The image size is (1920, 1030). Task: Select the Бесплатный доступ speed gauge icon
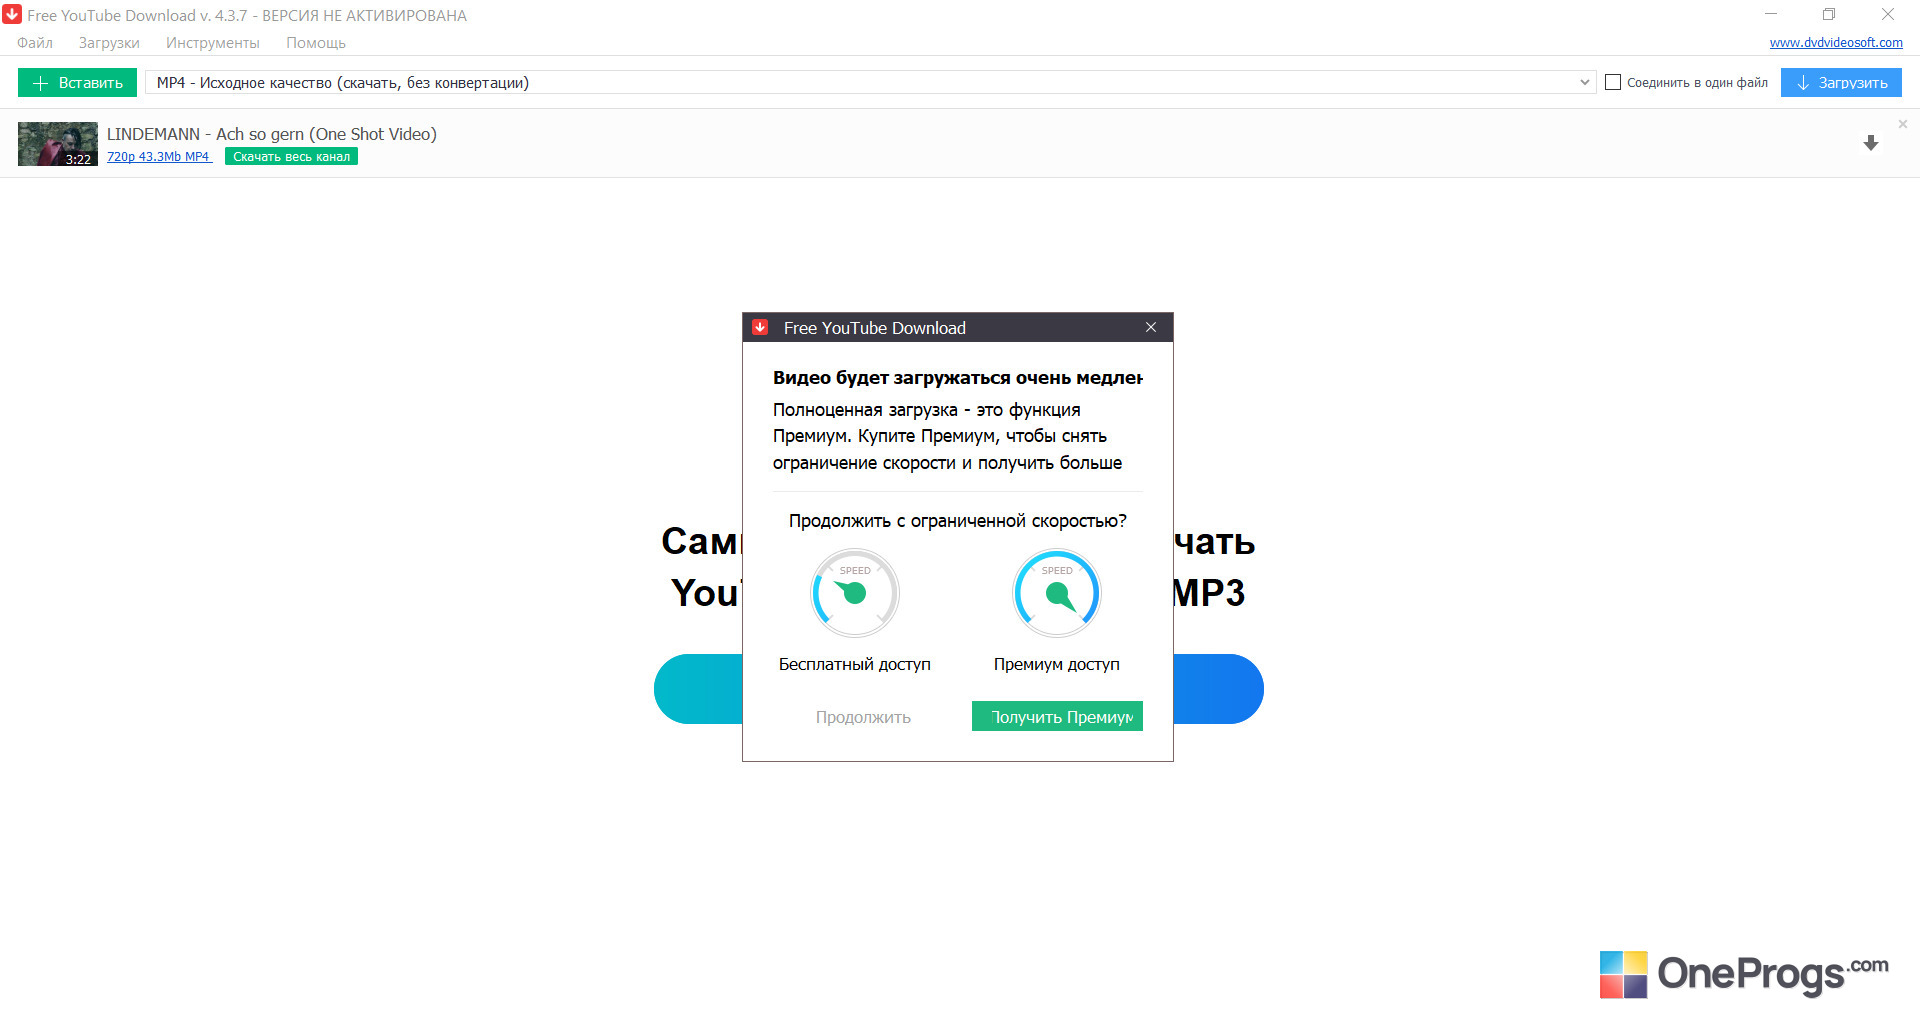(x=855, y=593)
